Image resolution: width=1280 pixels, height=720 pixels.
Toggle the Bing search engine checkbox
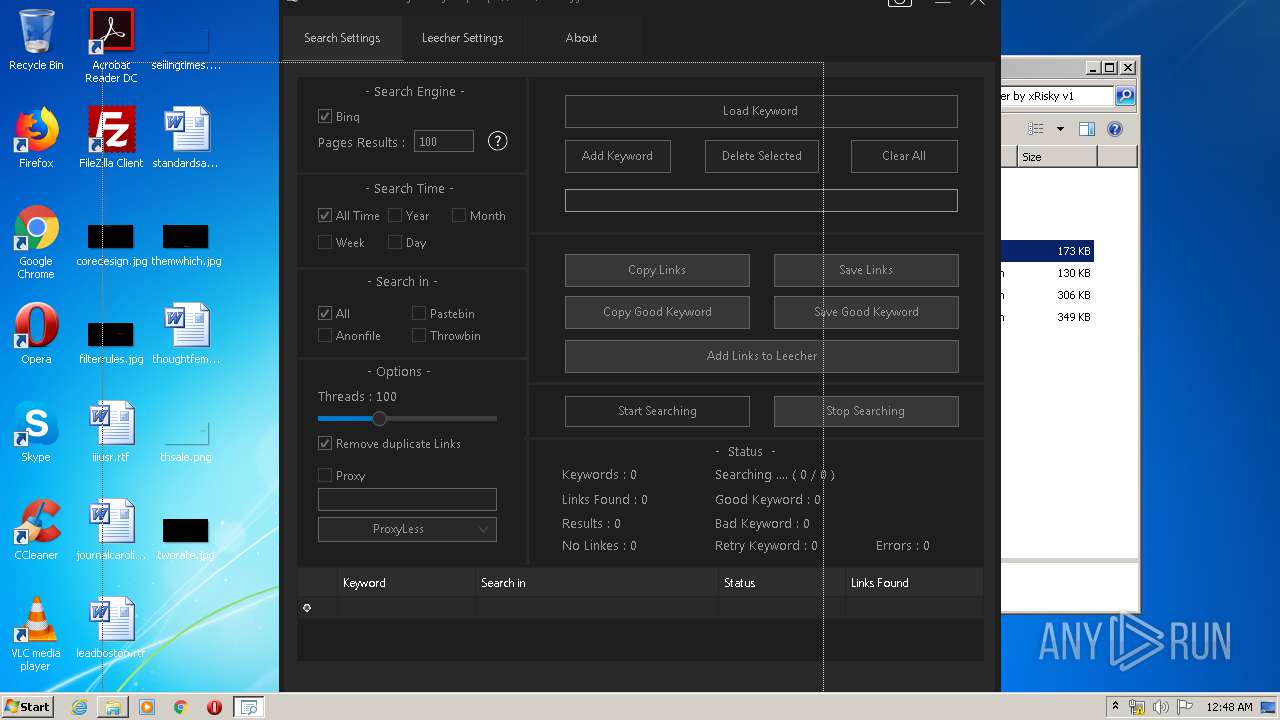(325, 117)
